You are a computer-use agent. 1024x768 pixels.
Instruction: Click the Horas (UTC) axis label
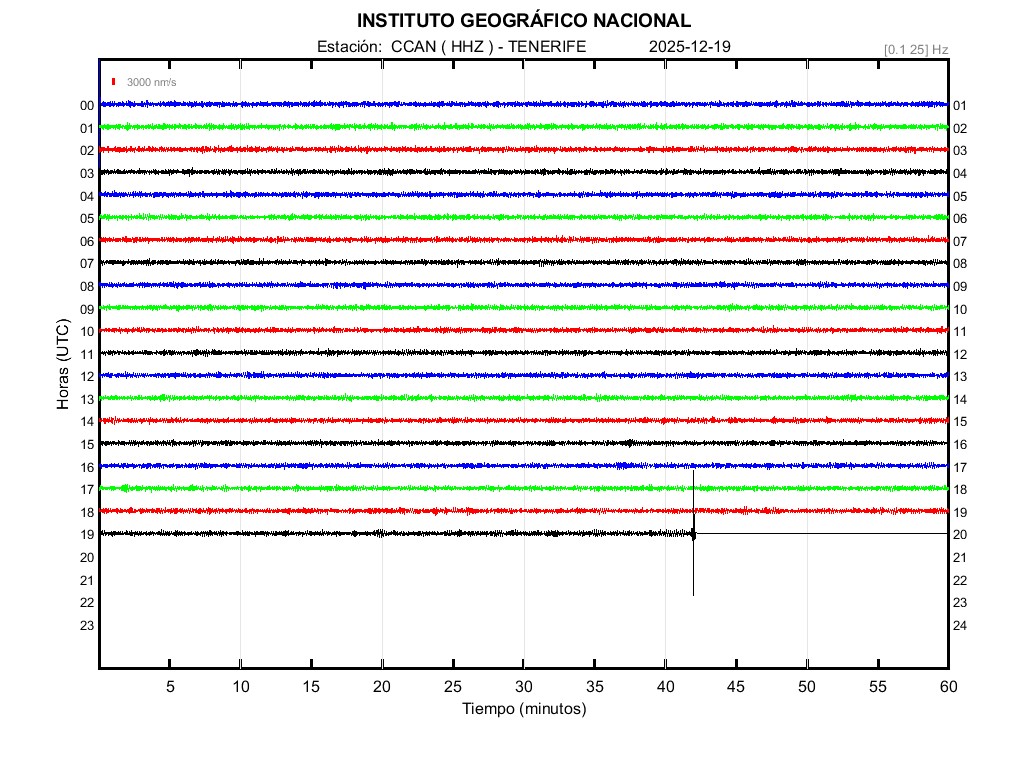point(63,365)
